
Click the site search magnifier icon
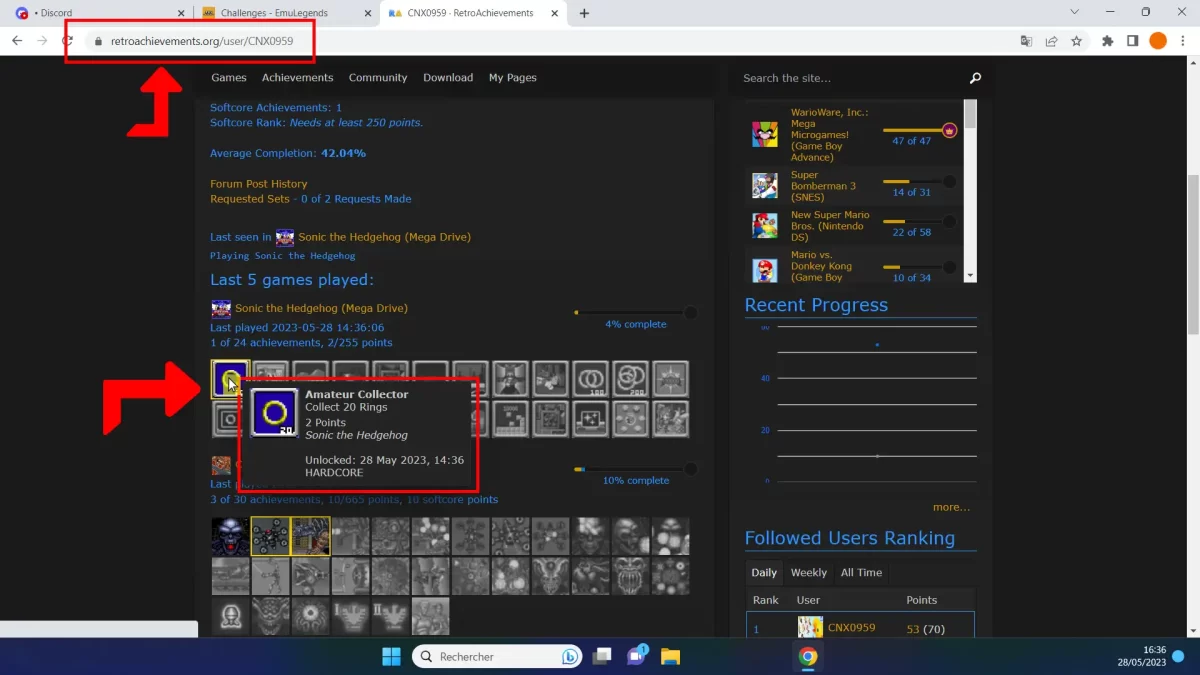tap(975, 78)
